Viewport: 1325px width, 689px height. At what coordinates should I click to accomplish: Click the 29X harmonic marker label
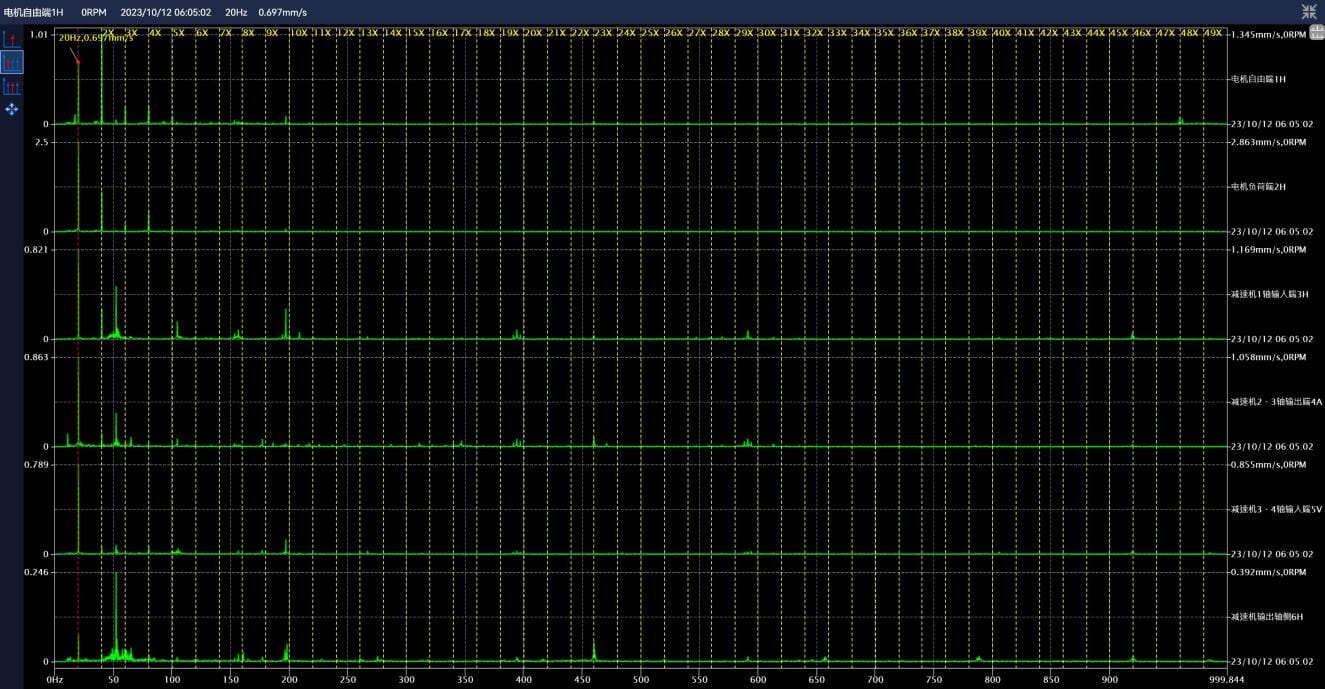tap(744, 33)
